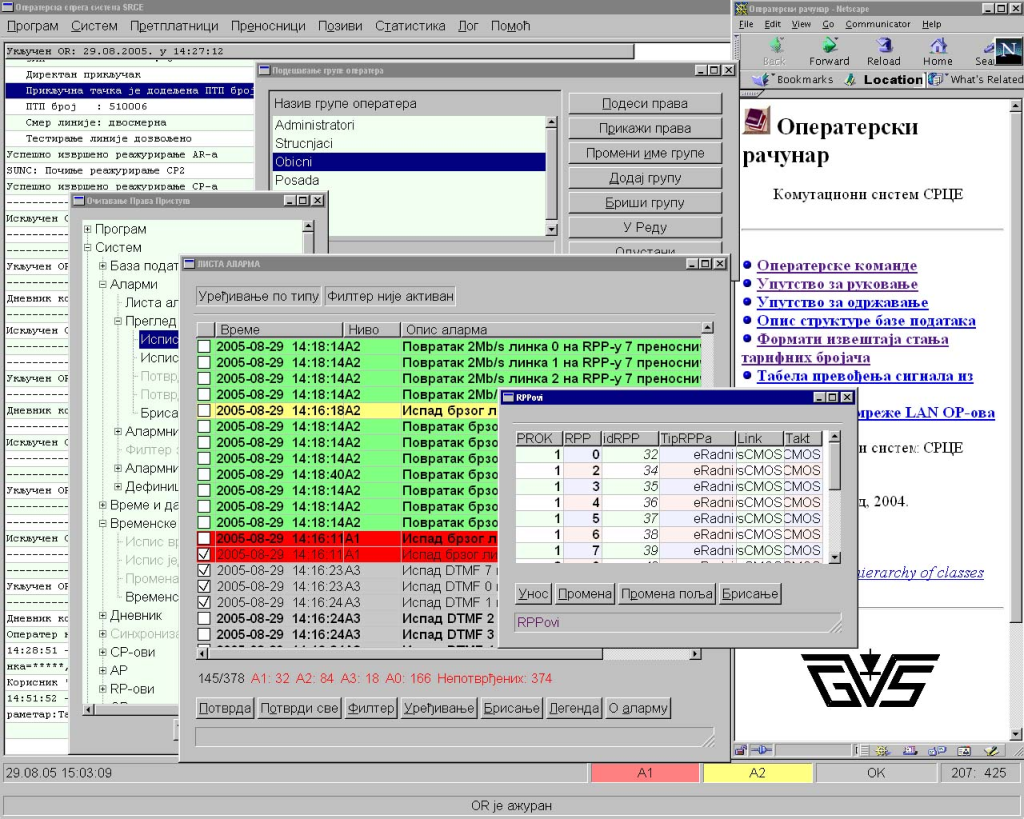Check the yellow alarm row checkbox at 14:16:18
This screenshot has width=1024, height=819.
coord(204,410)
